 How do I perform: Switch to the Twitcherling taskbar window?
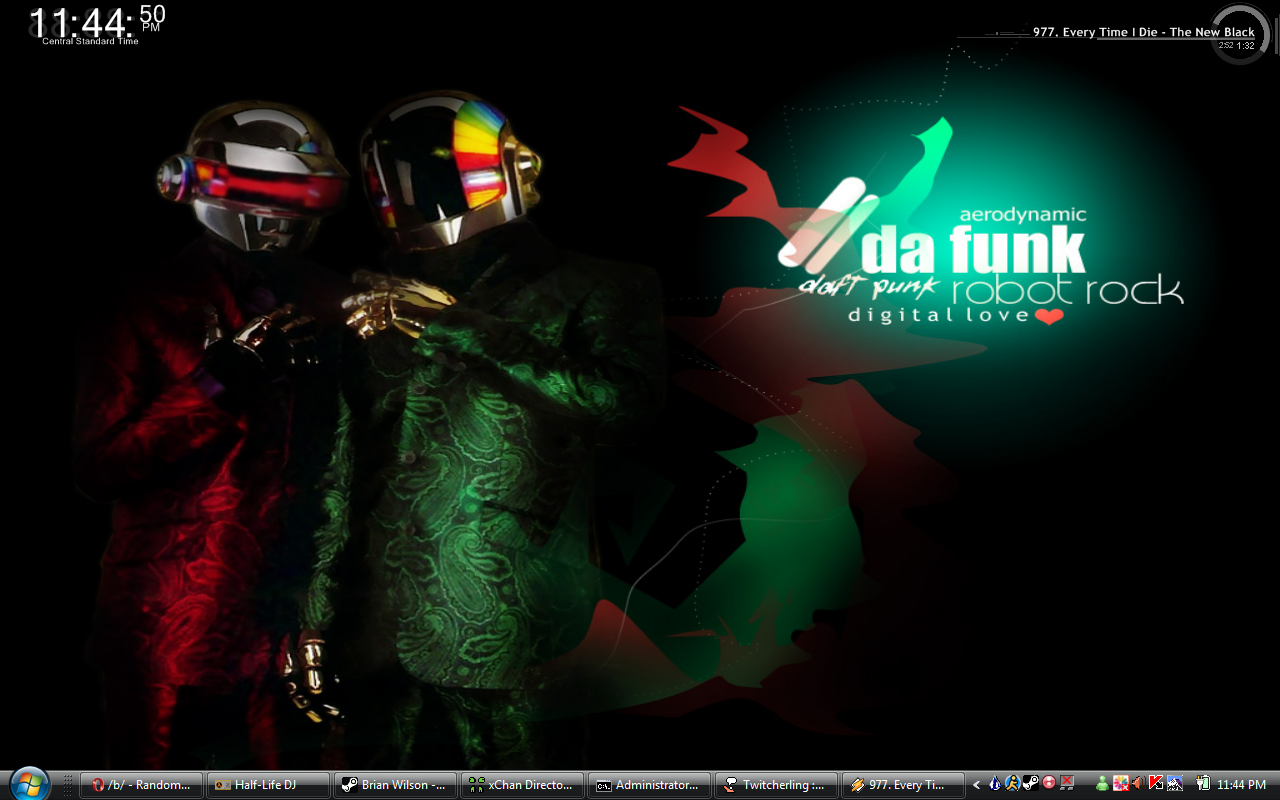click(x=776, y=785)
